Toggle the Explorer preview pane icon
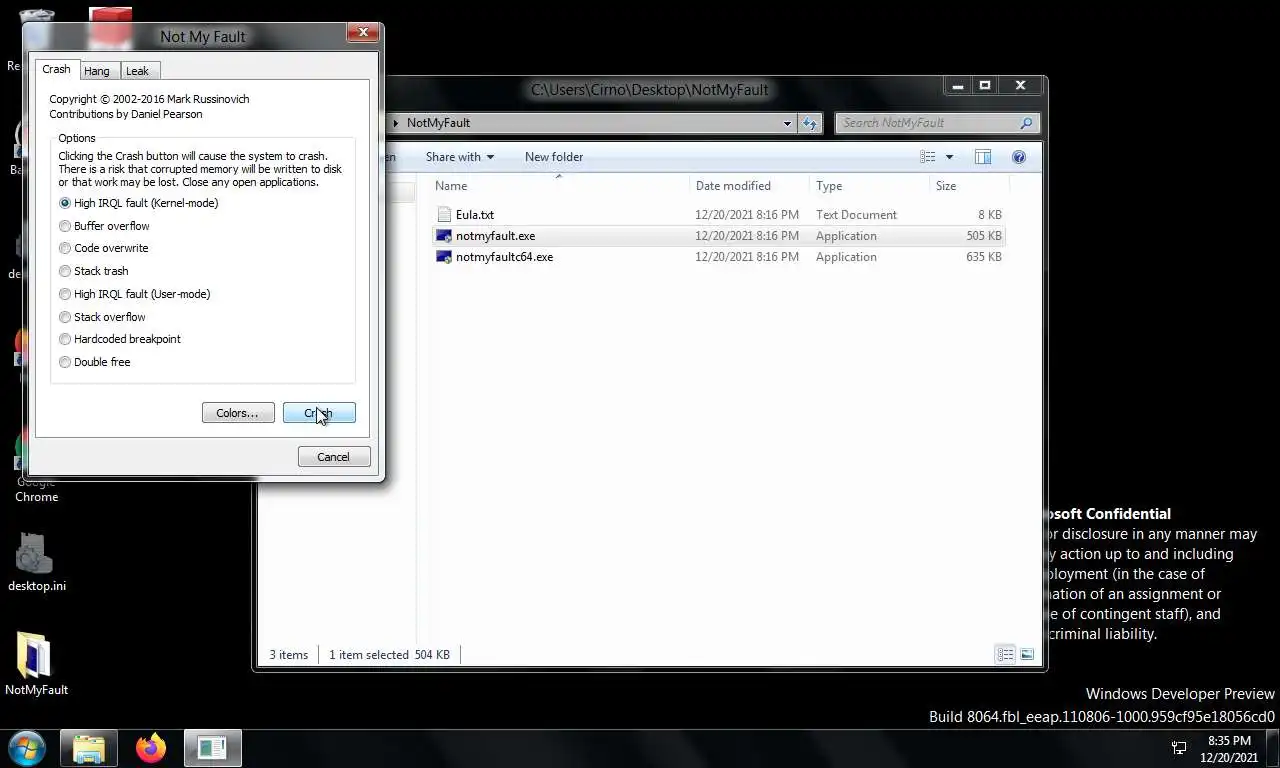Image resolution: width=1280 pixels, height=768 pixels. point(983,157)
